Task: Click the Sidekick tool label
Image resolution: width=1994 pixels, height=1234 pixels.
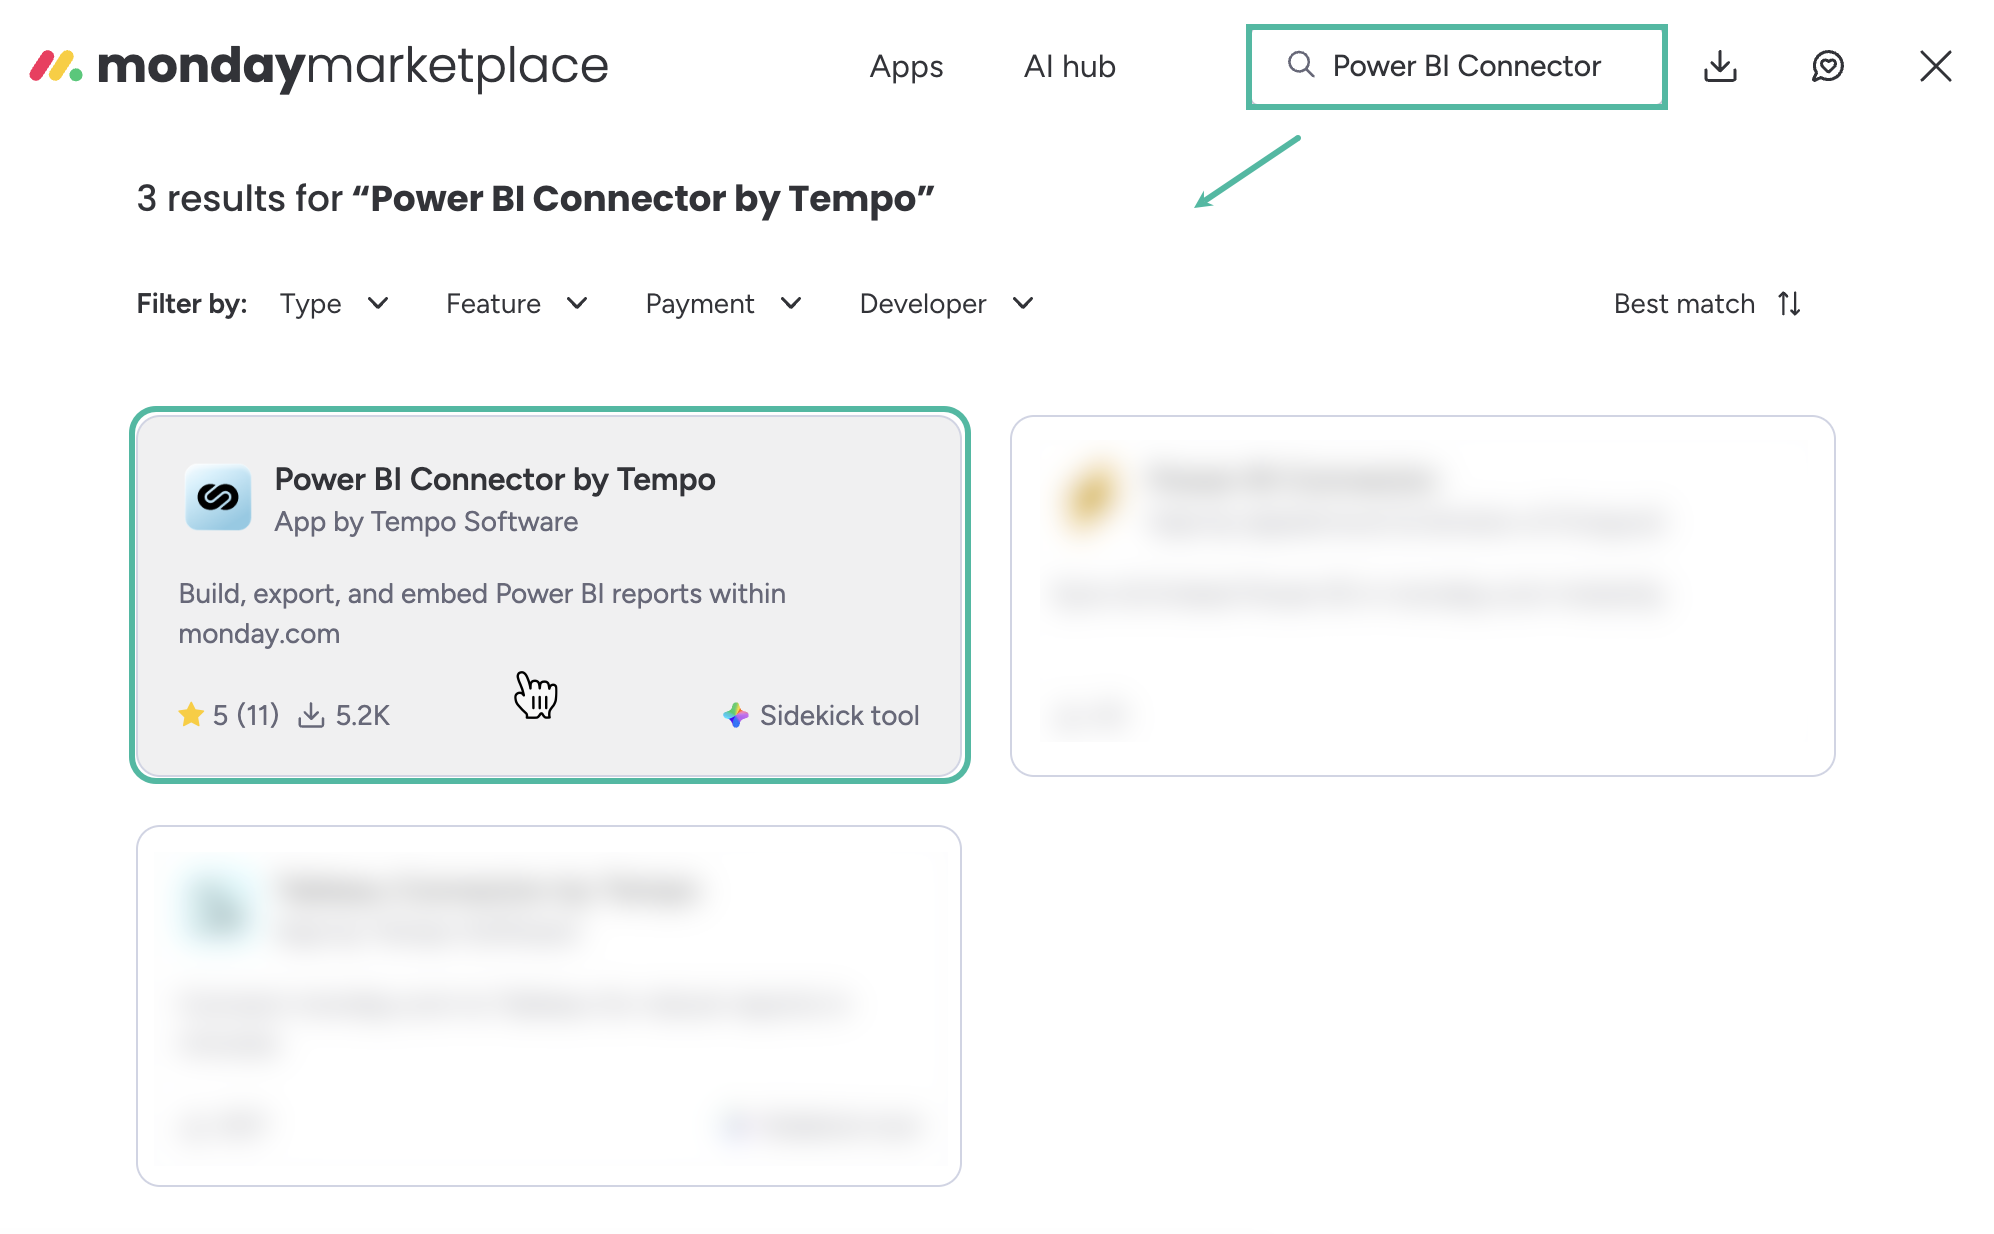Action: [x=839, y=715]
